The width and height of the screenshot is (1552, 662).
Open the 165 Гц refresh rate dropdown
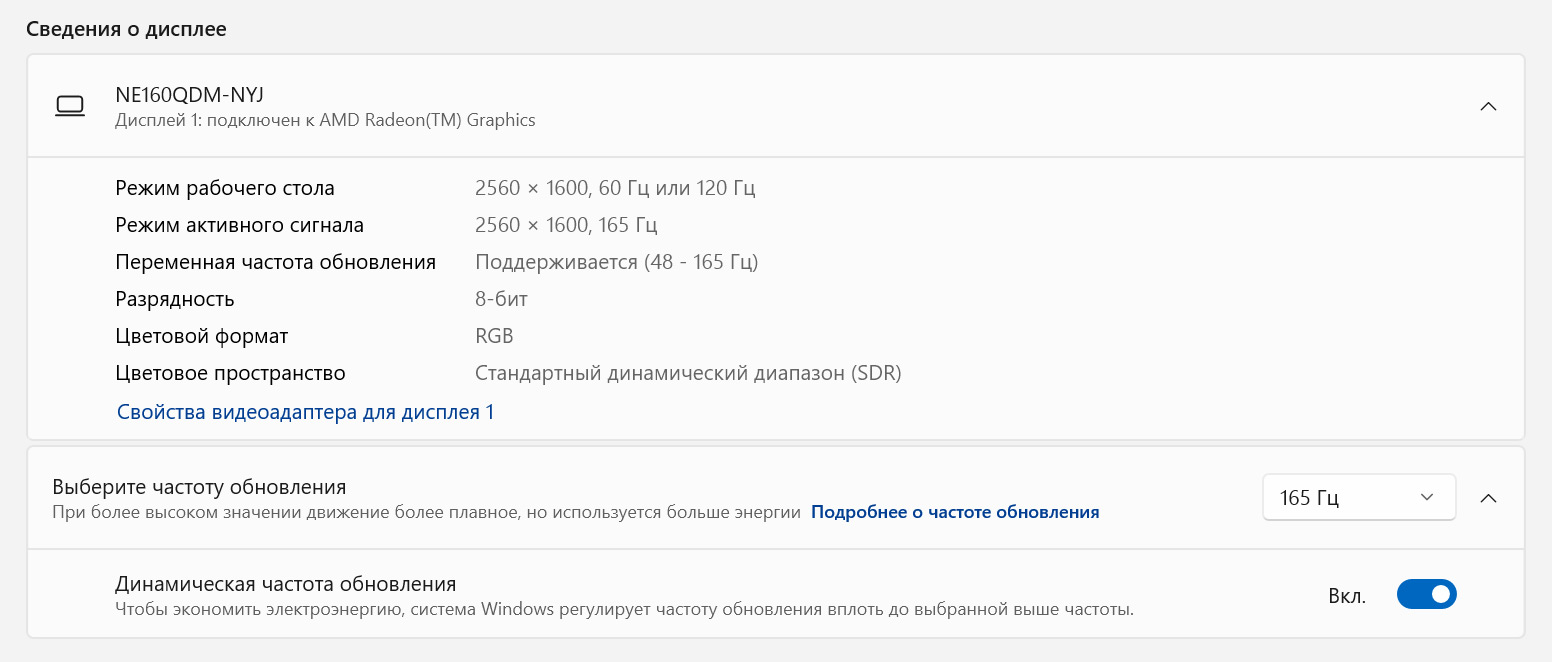(x=1358, y=497)
